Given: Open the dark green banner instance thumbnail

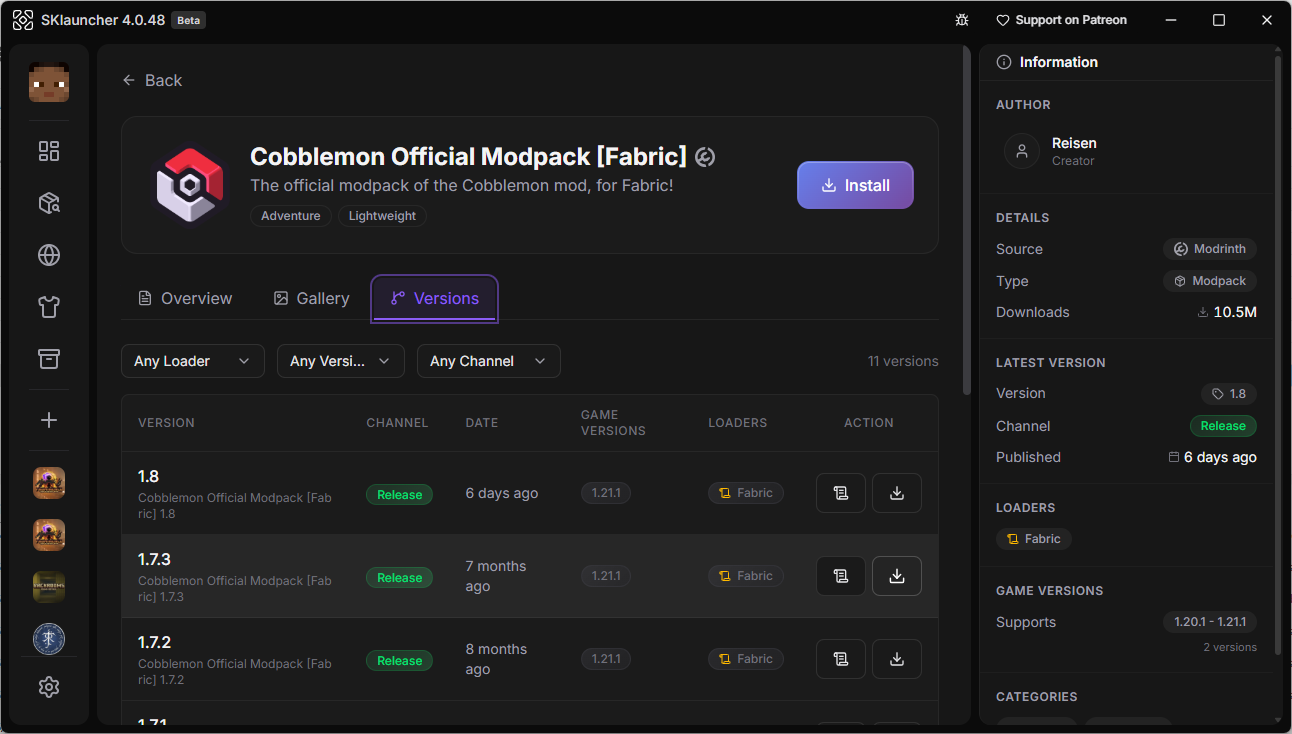Looking at the screenshot, I should (x=49, y=587).
